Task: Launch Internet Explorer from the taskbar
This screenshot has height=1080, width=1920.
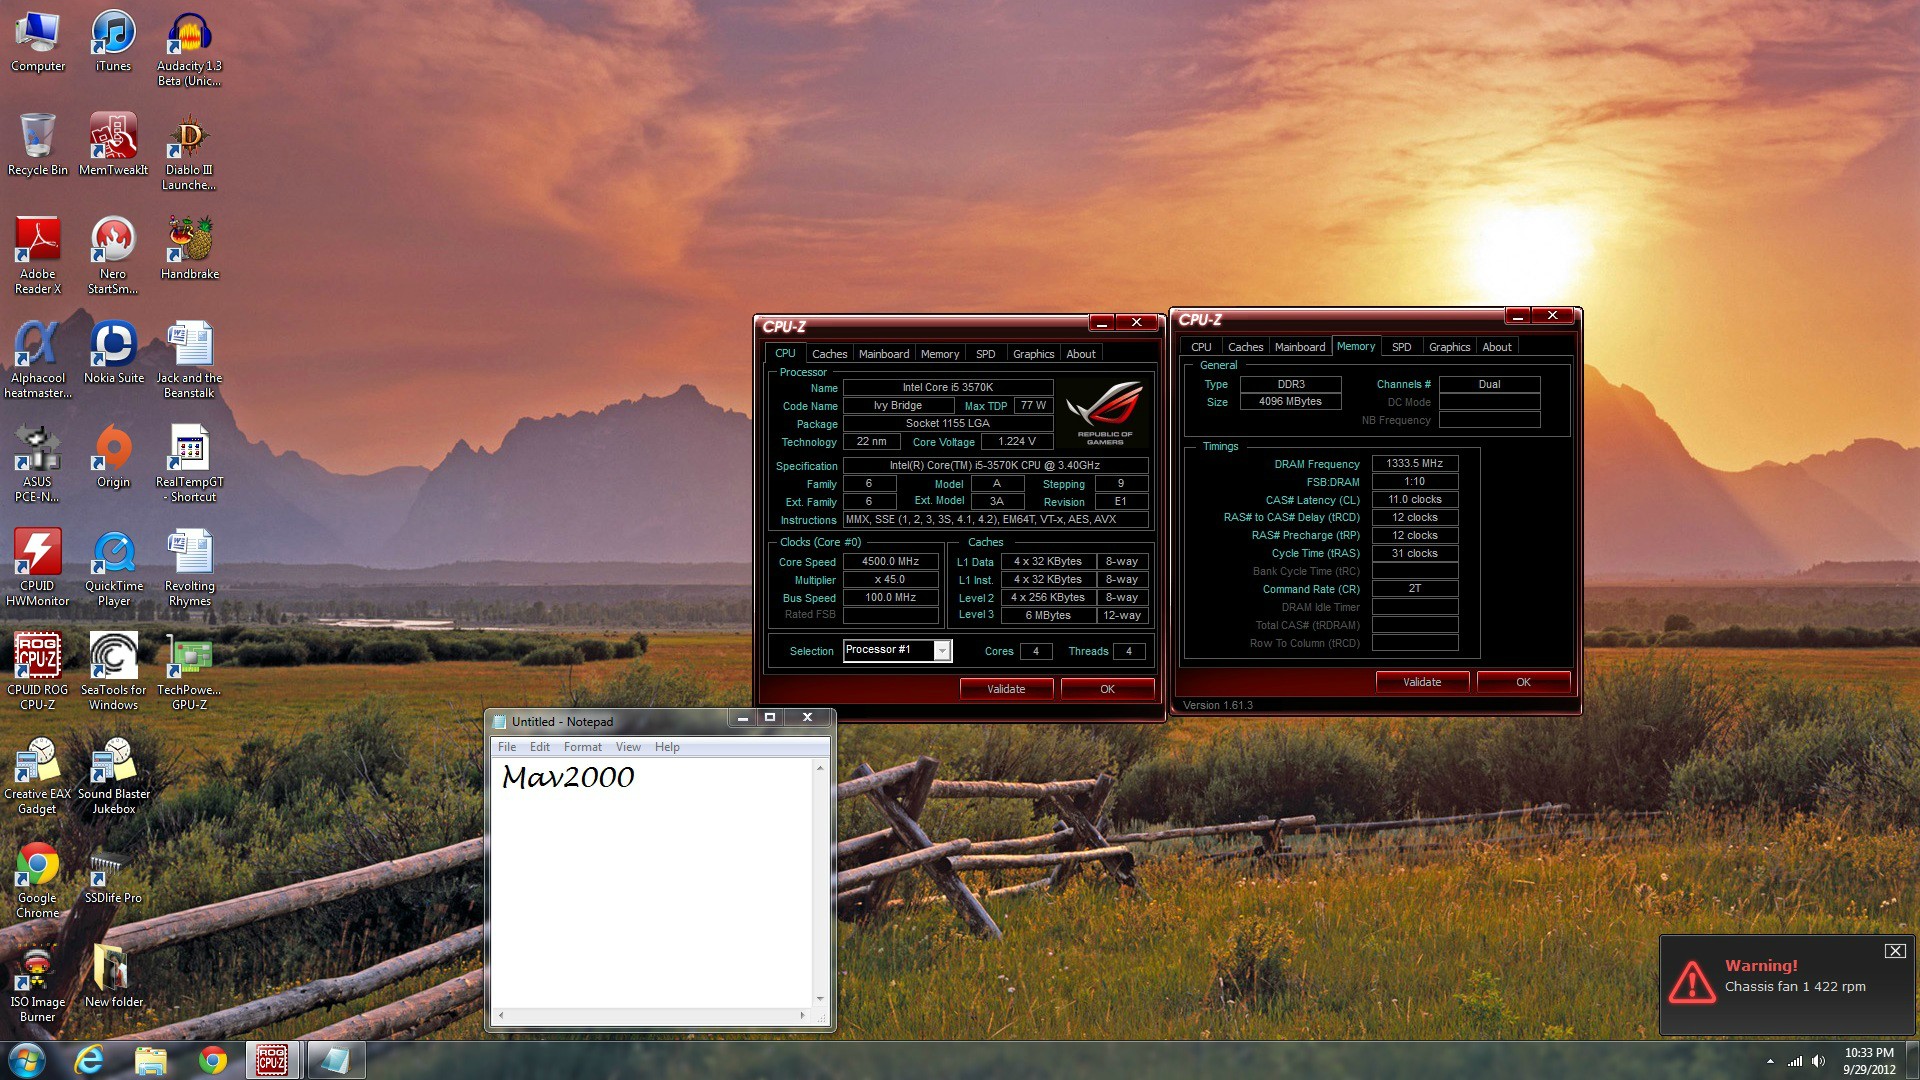Action: [89, 1060]
